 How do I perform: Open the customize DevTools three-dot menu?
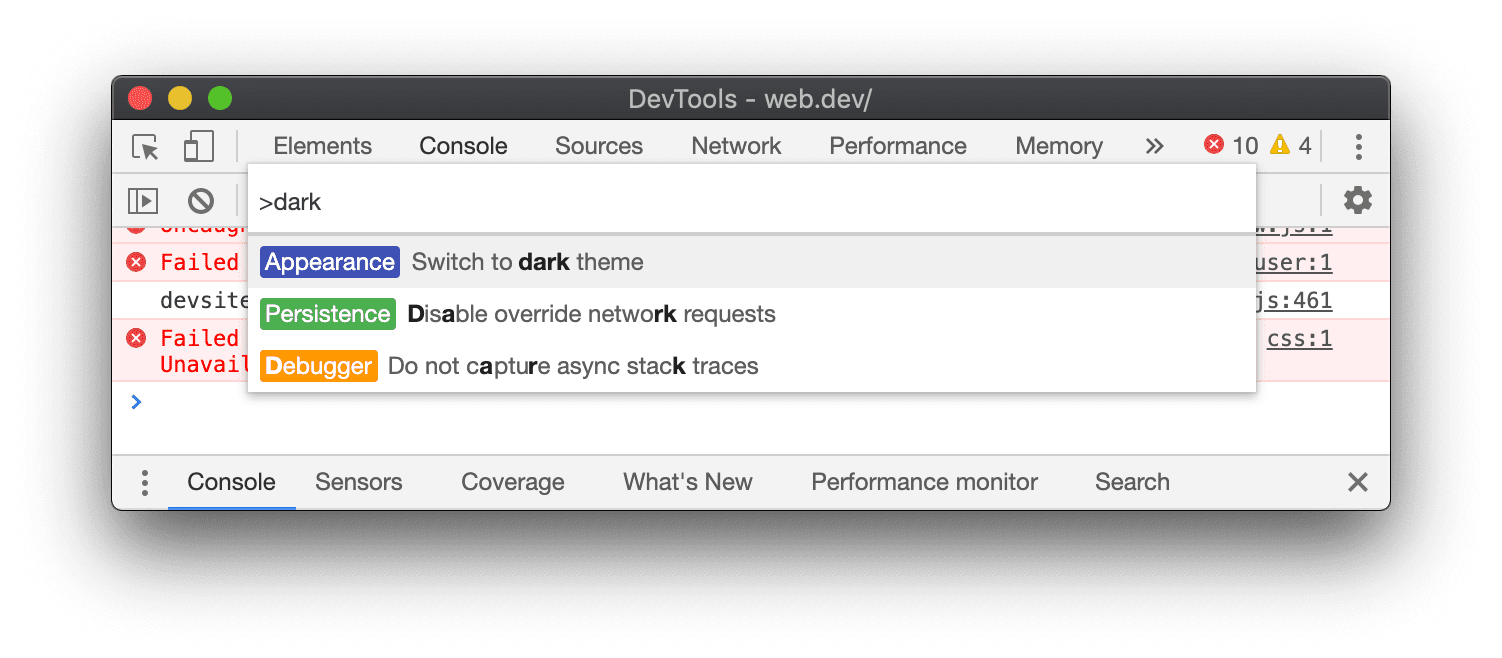(x=1359, y=146)
